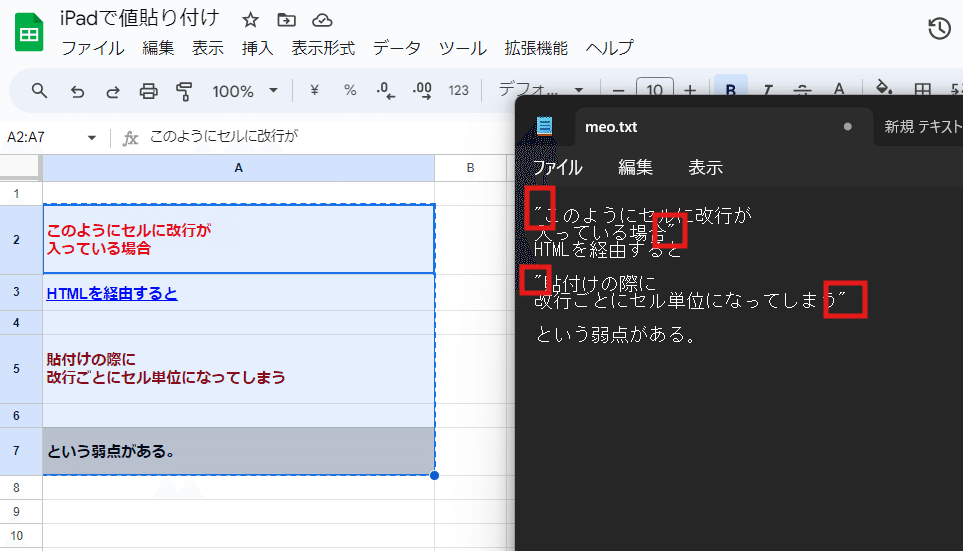This screenshot has width=963, height=551.
Task: Open the fill color picker
Action: tap(883, 87)
